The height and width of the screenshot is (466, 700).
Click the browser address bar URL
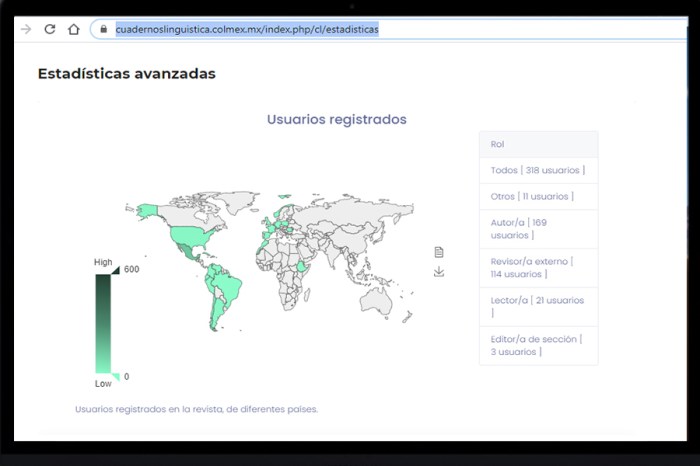click(246, 29)
